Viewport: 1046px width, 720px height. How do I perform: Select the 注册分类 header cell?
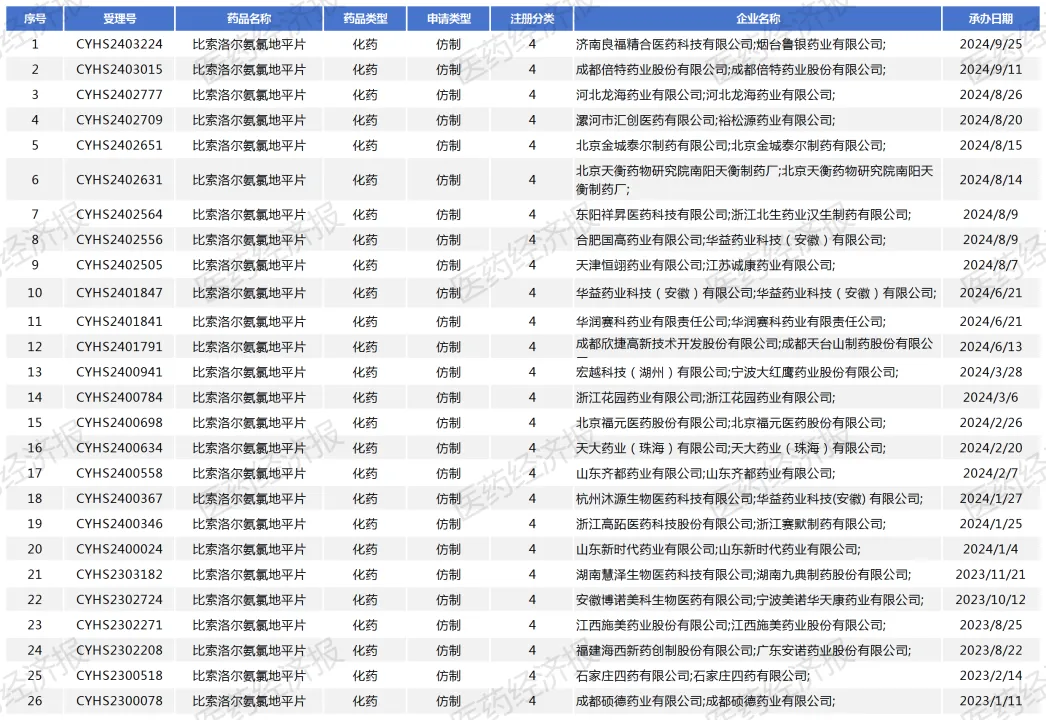click(x=531, y=18)
